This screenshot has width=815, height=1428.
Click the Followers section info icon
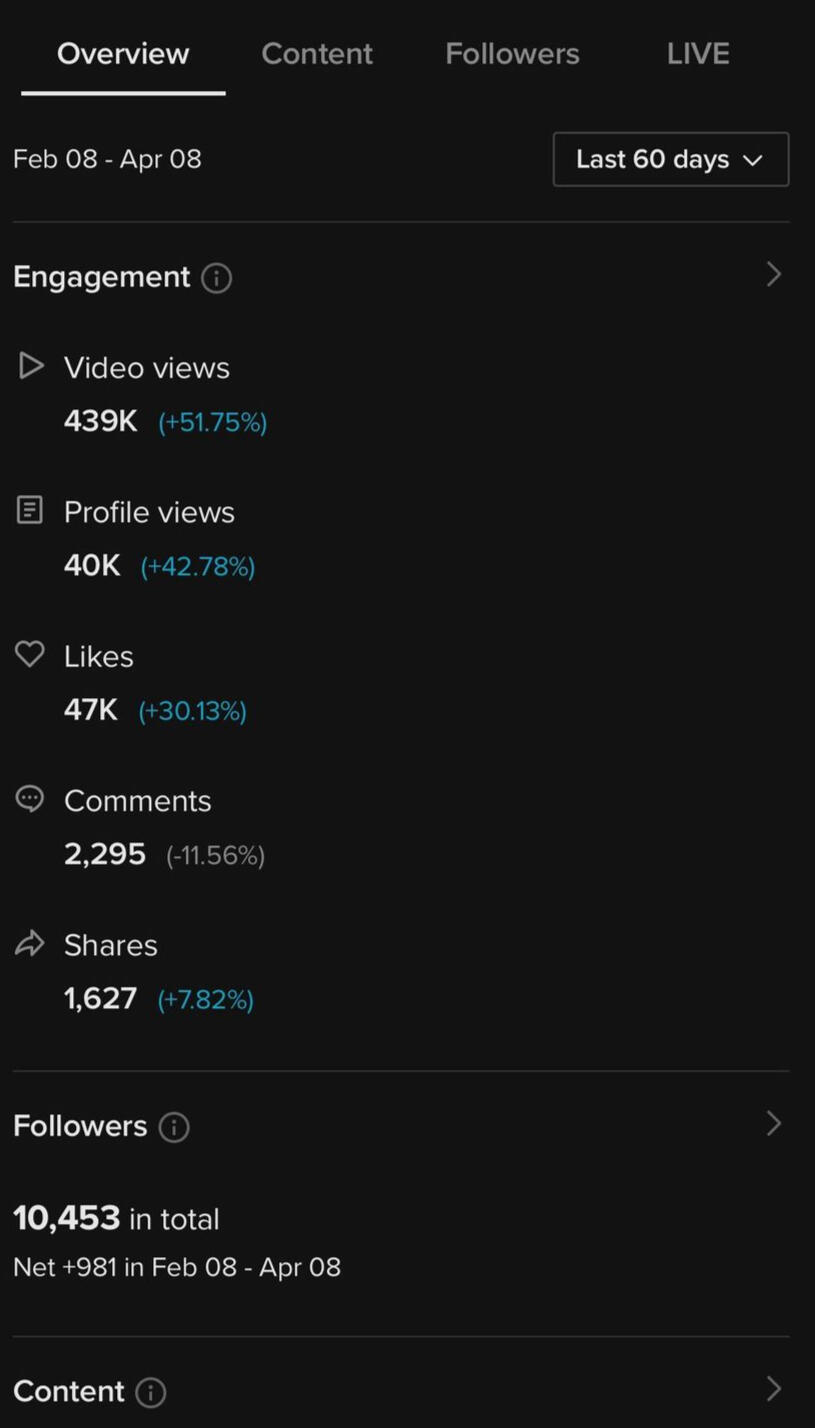pyautogui.click(x=174, y=1127)
